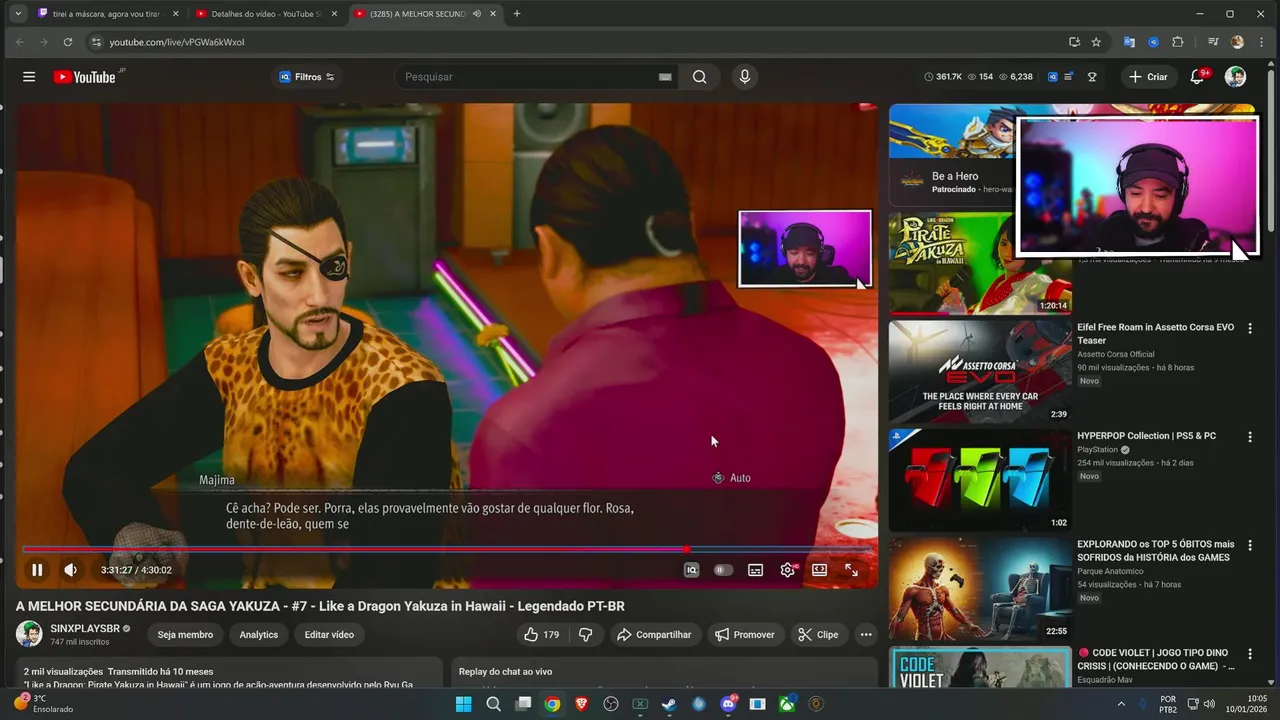The width and height of the screenshot is (1280, 720).
Task: Open the Assetto Corsa Official channel link
Action: 1115,354
